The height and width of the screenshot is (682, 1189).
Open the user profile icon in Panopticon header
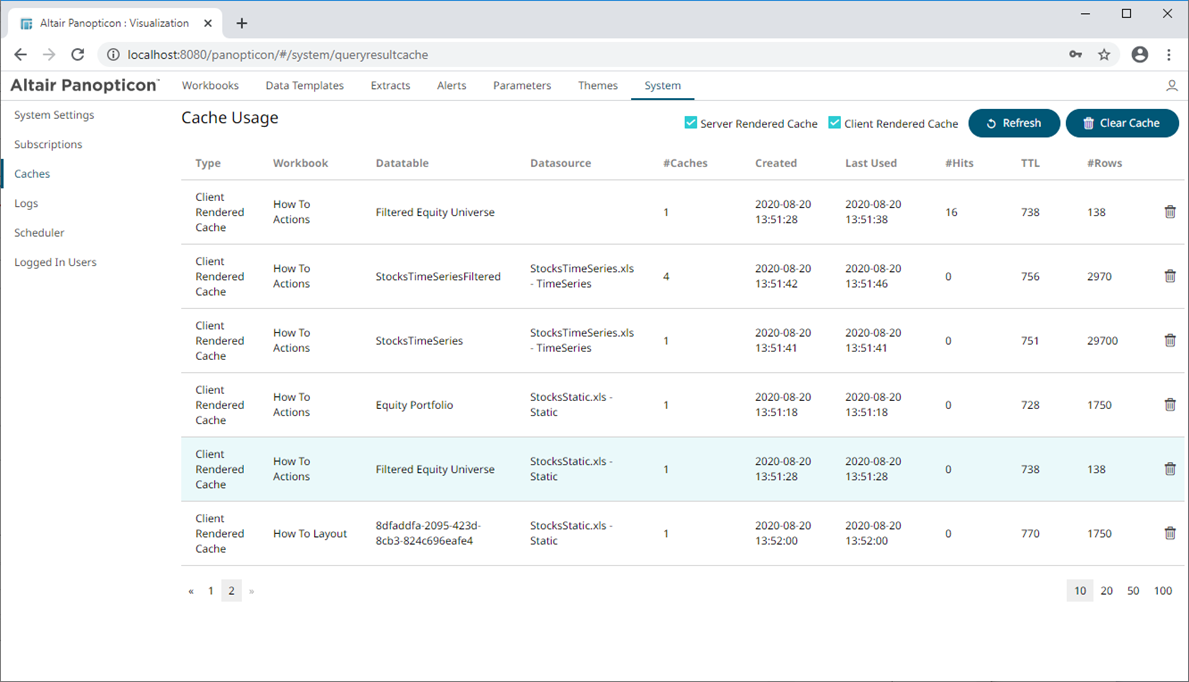click(x=1172, y=86)
